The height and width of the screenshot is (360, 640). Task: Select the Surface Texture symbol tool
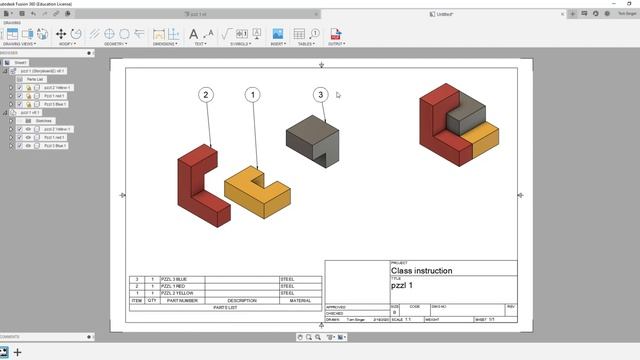227,34
